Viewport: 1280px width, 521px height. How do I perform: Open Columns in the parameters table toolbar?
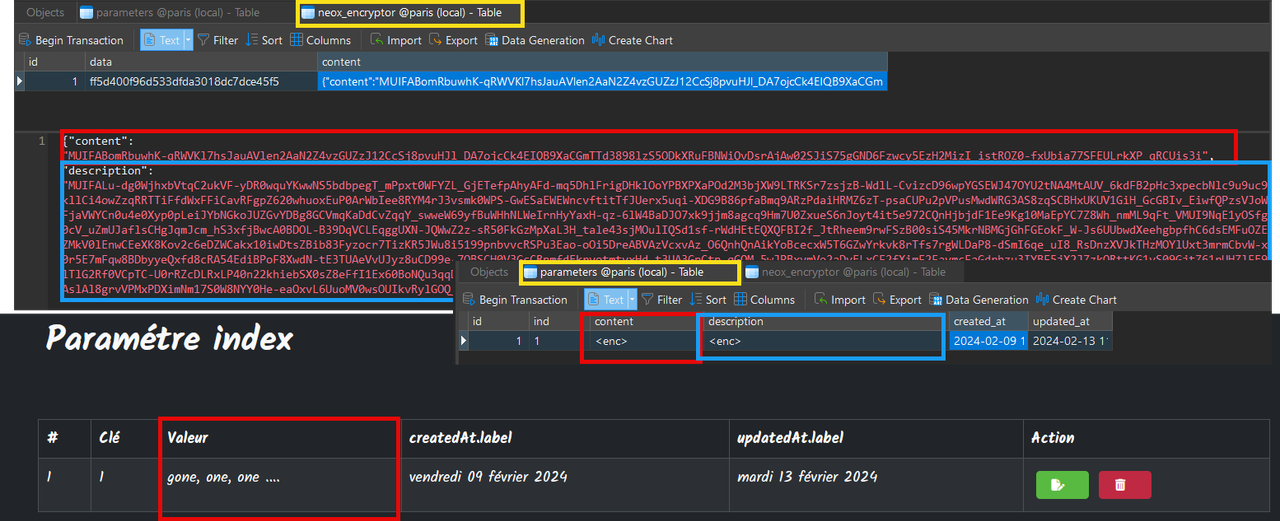[765, 299]
